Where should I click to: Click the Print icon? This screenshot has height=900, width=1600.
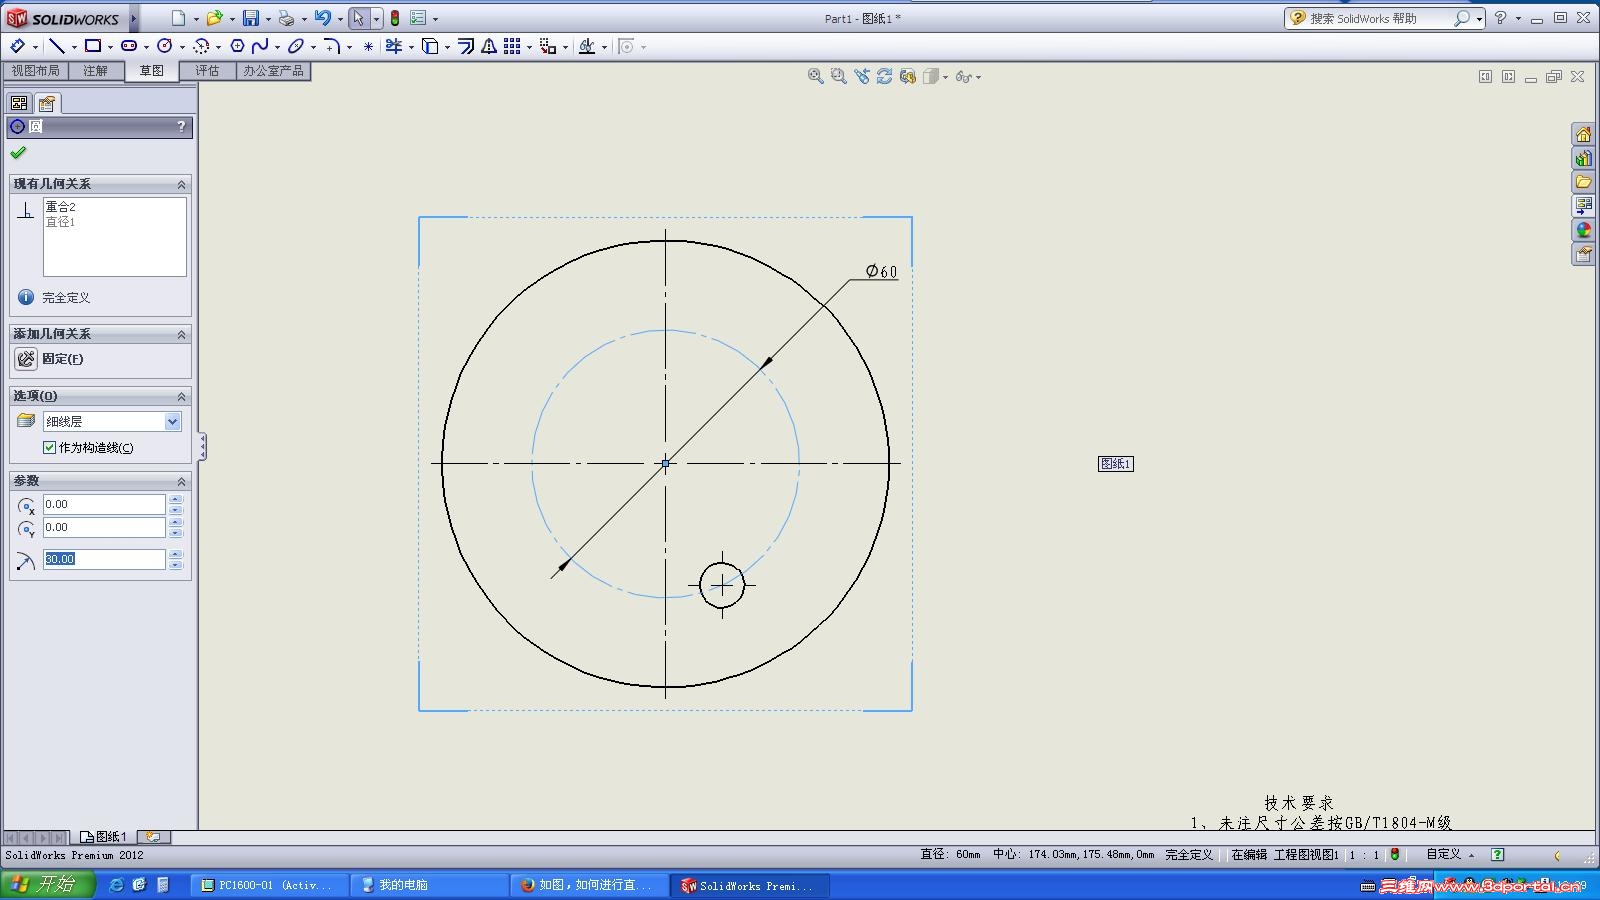point(287,18)
